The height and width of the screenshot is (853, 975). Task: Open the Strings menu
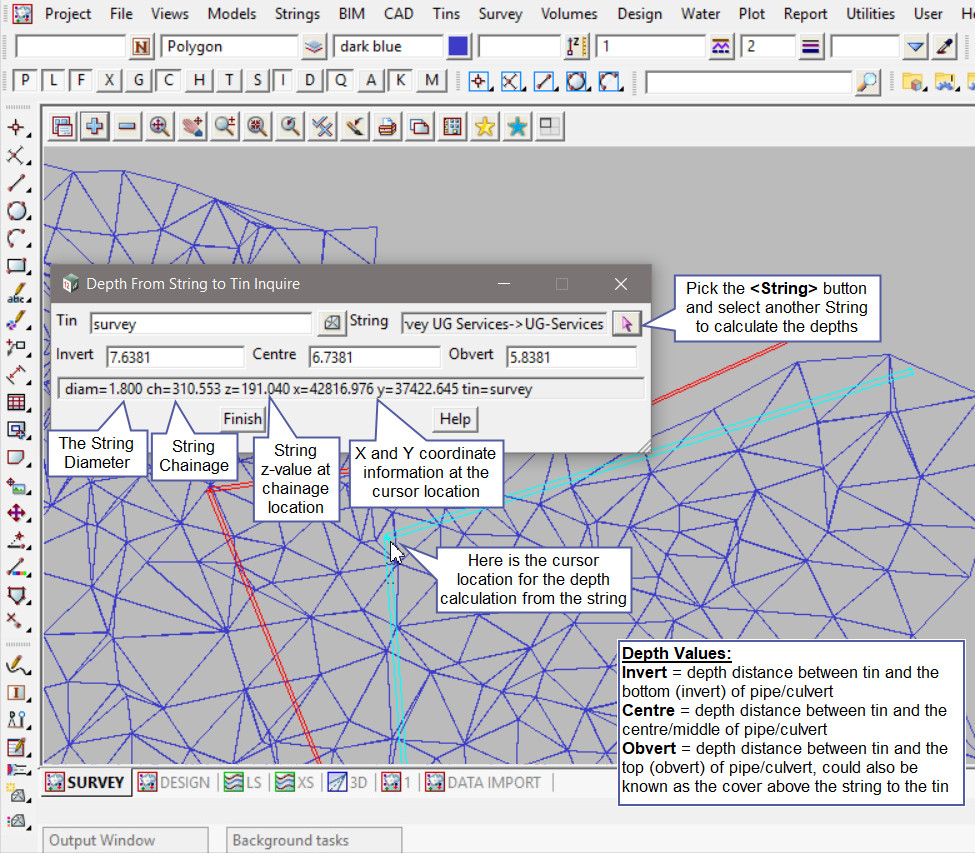(x=297, y=14)
